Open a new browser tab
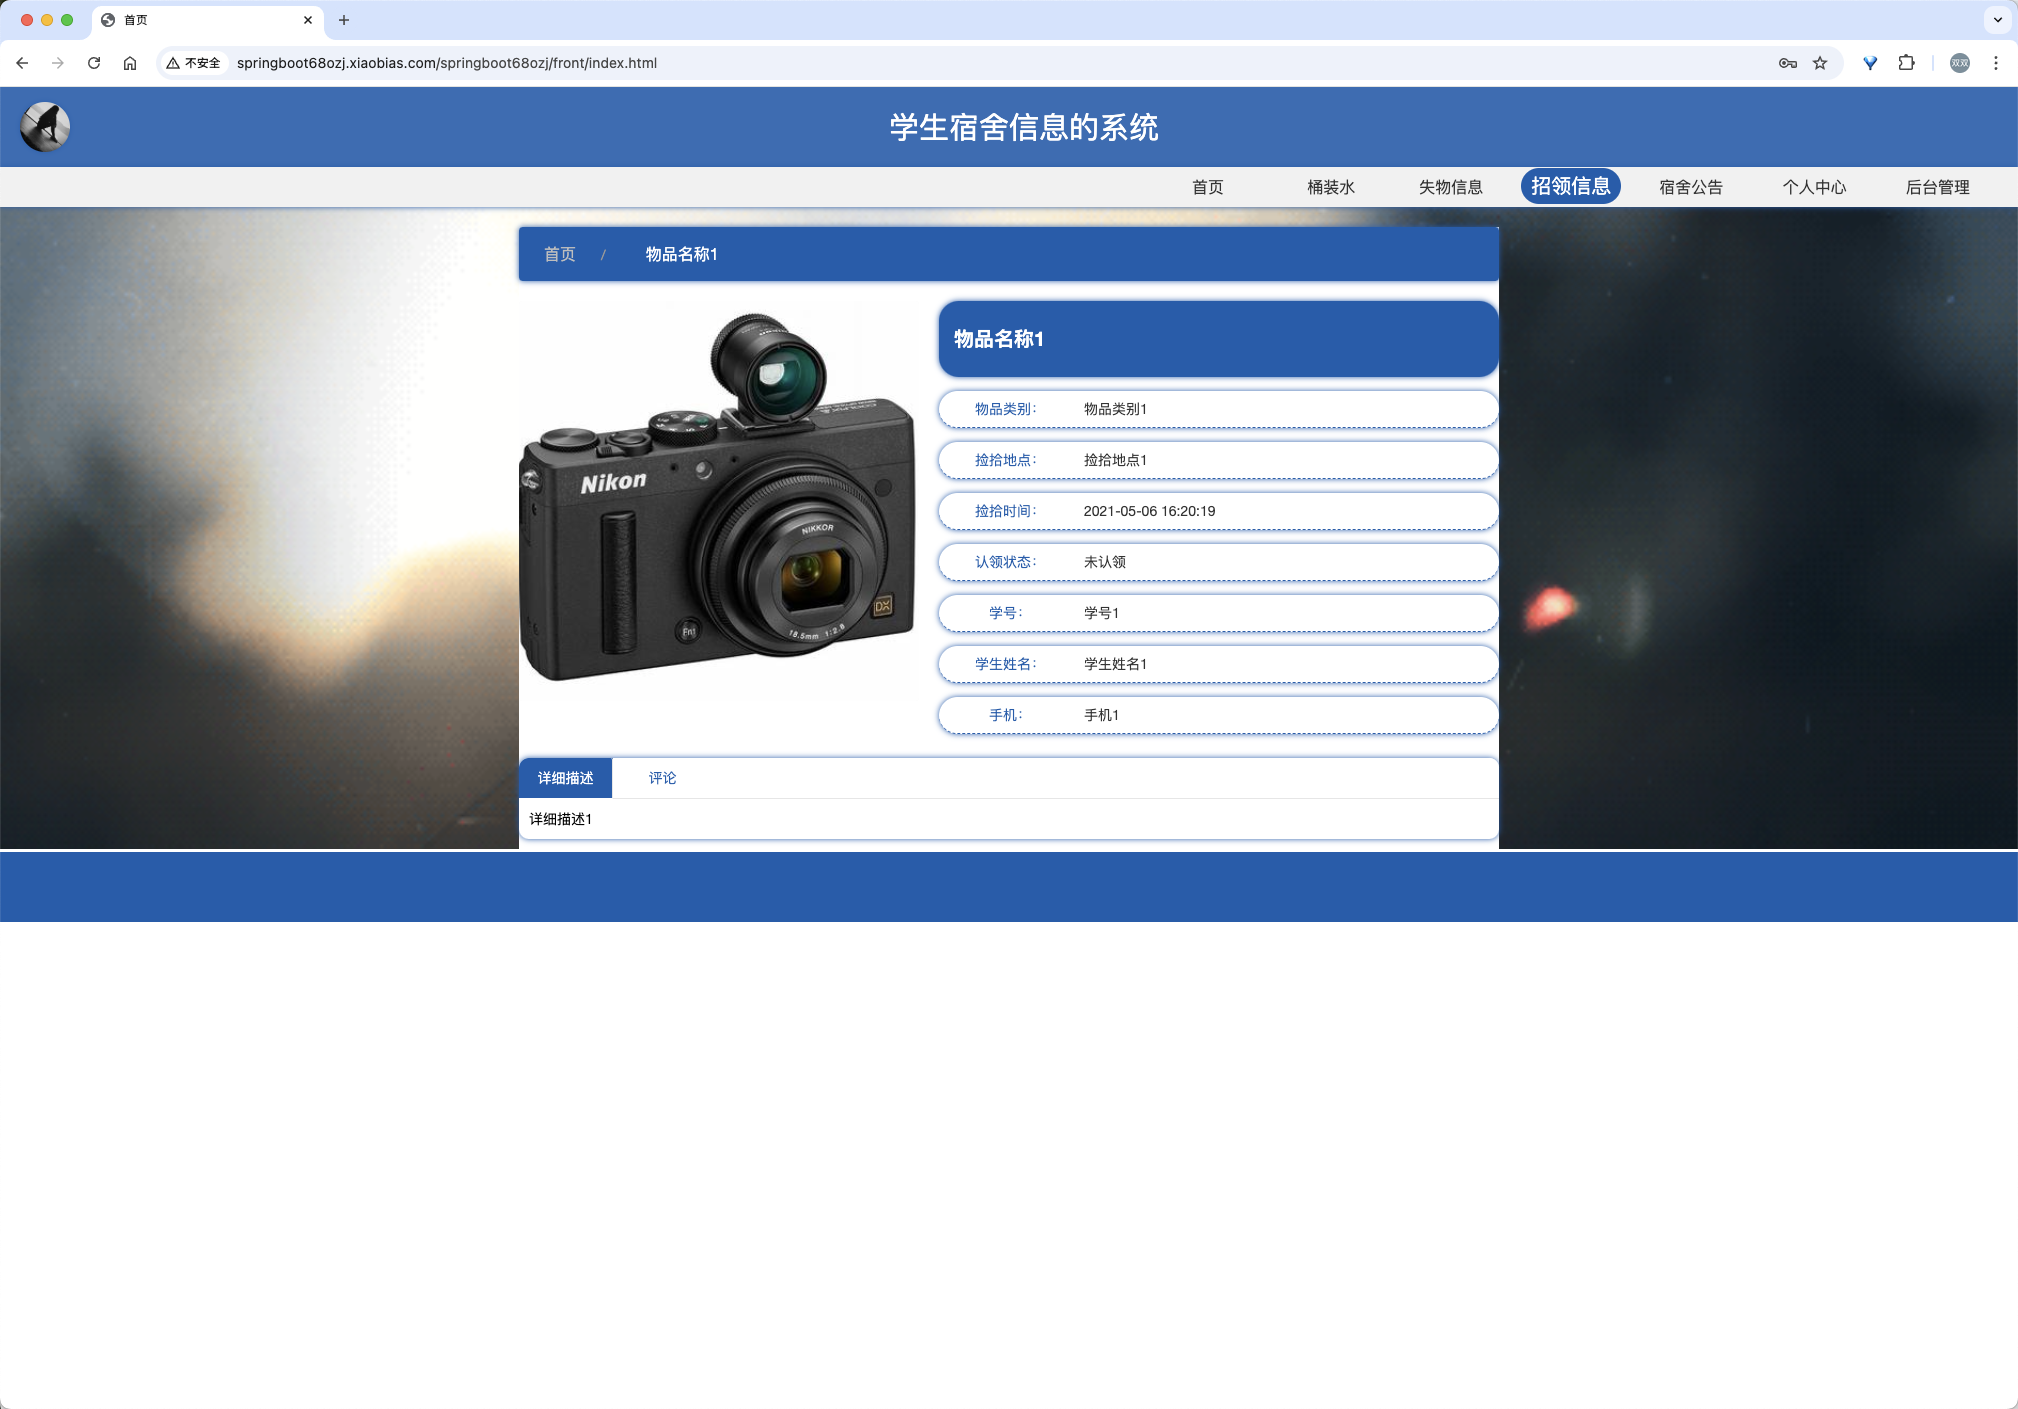The width and height of the screenshot is (2018, 1409). point(344,20)
